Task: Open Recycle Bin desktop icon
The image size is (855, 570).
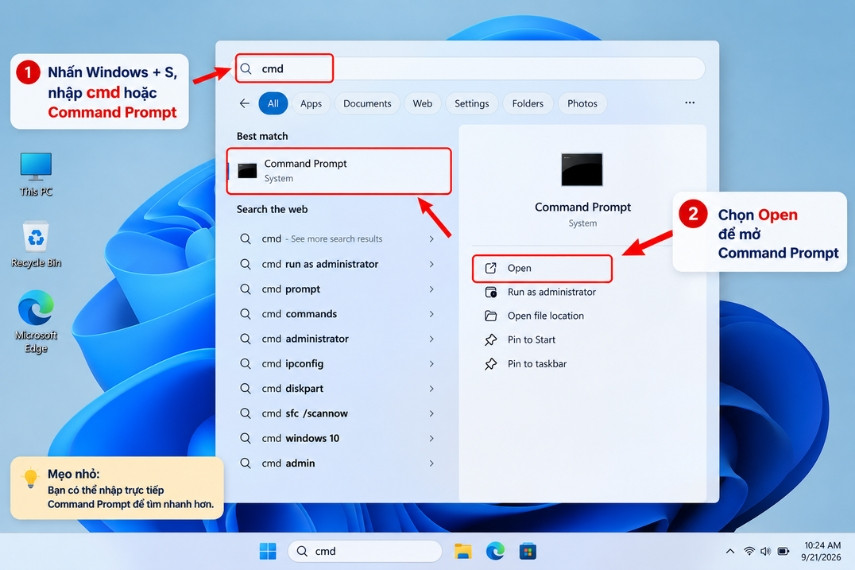Action: pyautogui.click(x=36, y=244)
